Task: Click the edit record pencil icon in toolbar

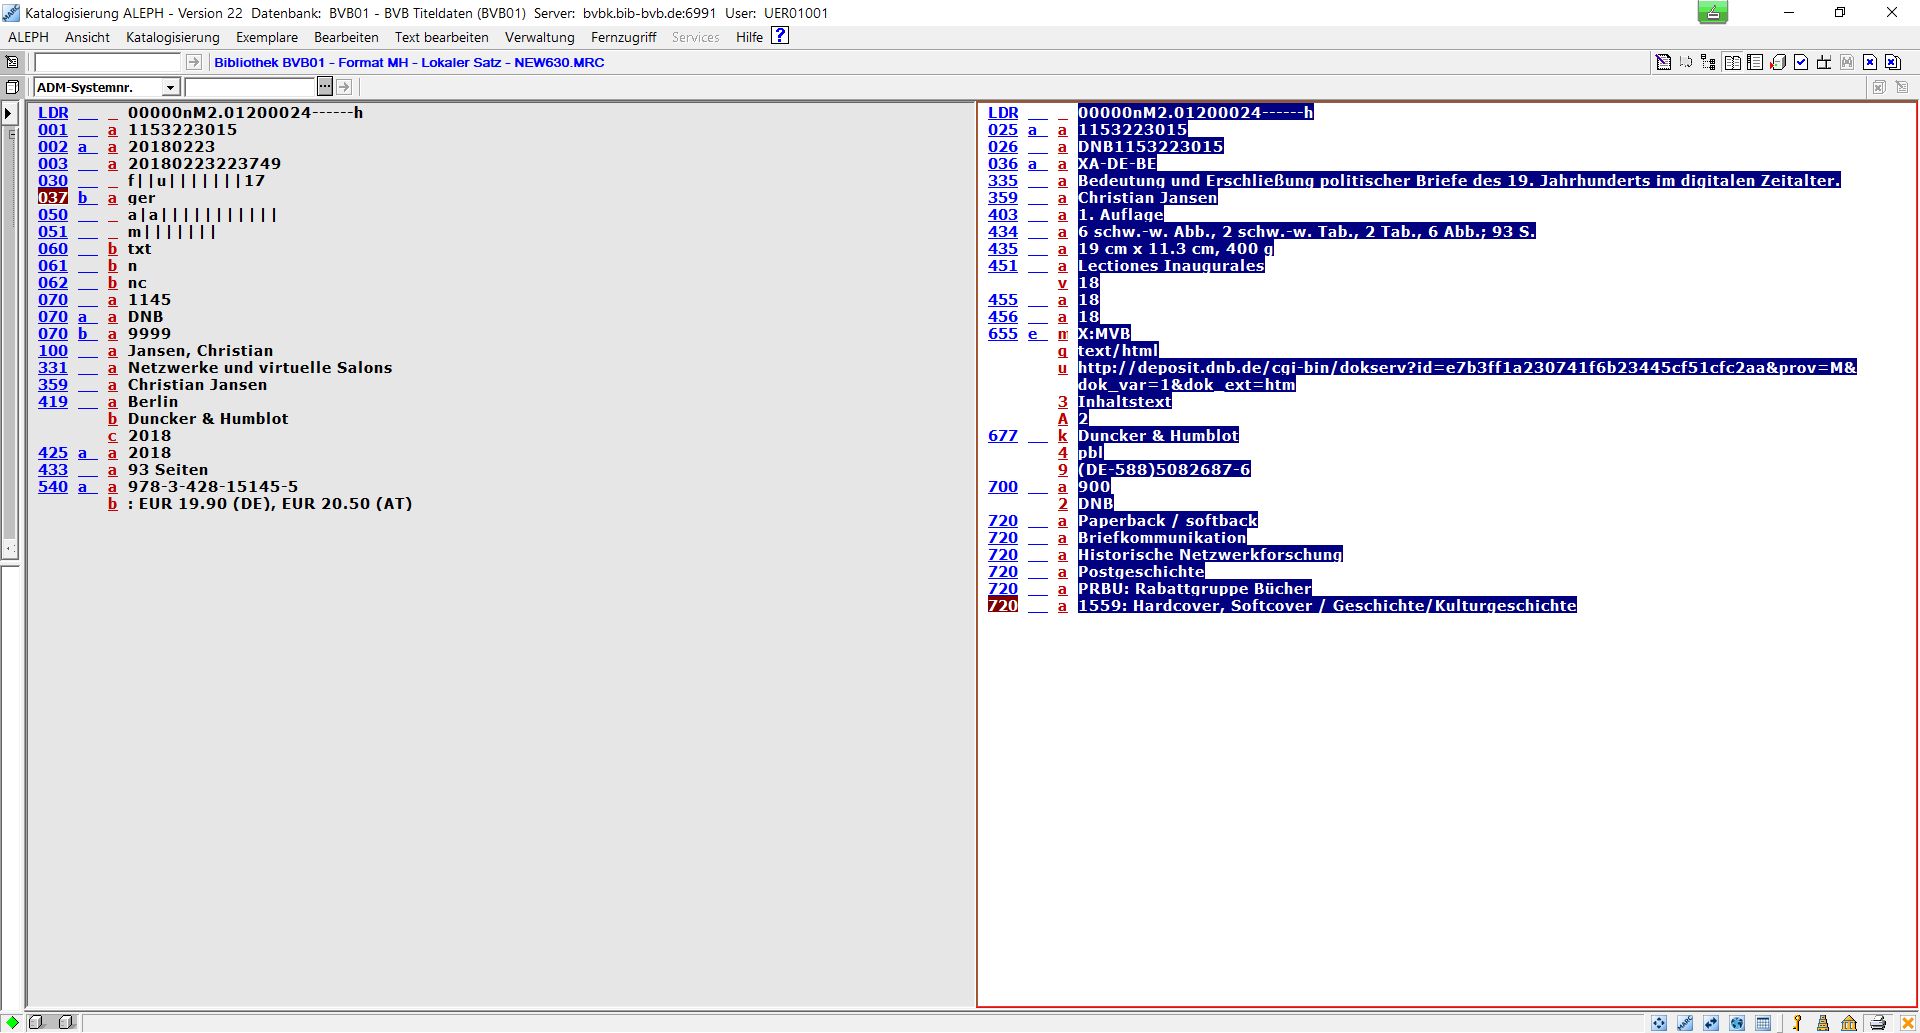Action: coord(1663,62)
